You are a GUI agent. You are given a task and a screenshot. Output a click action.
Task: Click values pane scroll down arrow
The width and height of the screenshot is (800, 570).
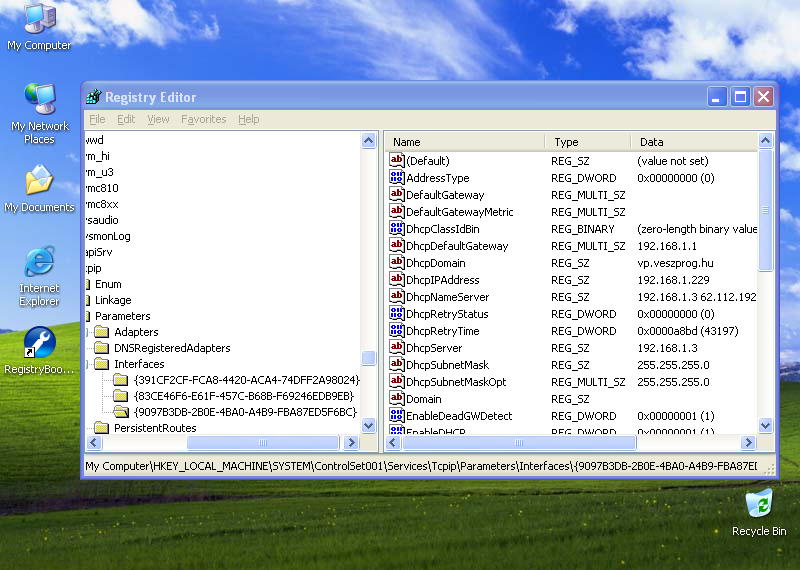pyautogui.click(x=765, y=425)
